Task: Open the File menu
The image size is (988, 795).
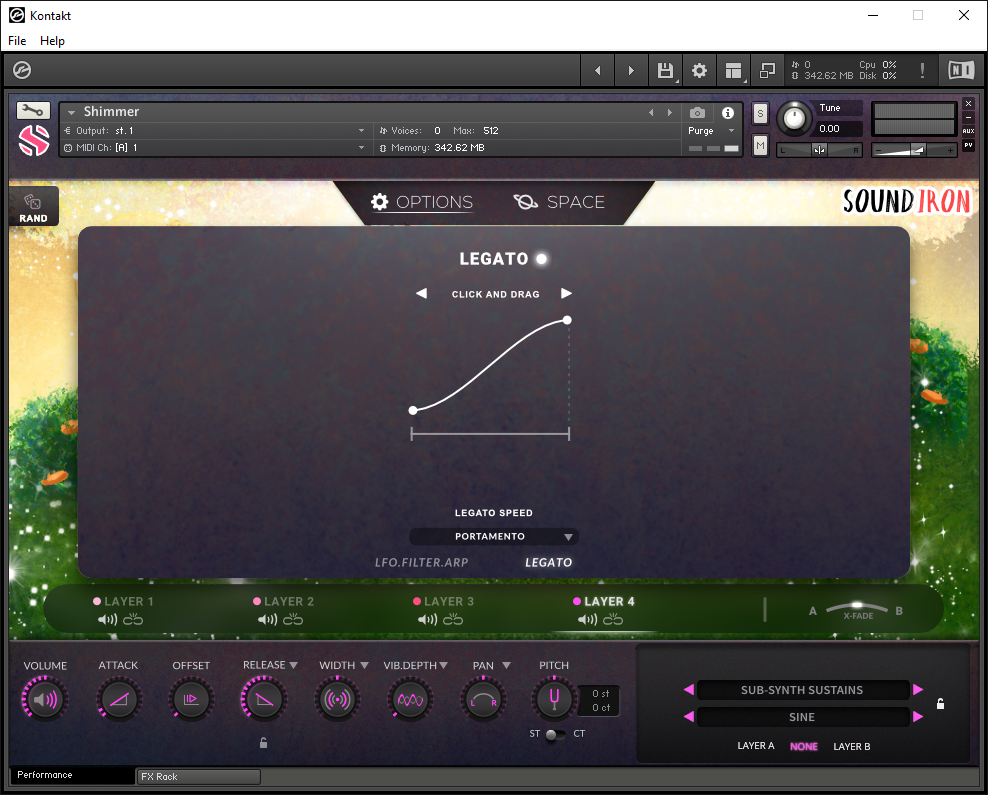Action: [17, 41]
